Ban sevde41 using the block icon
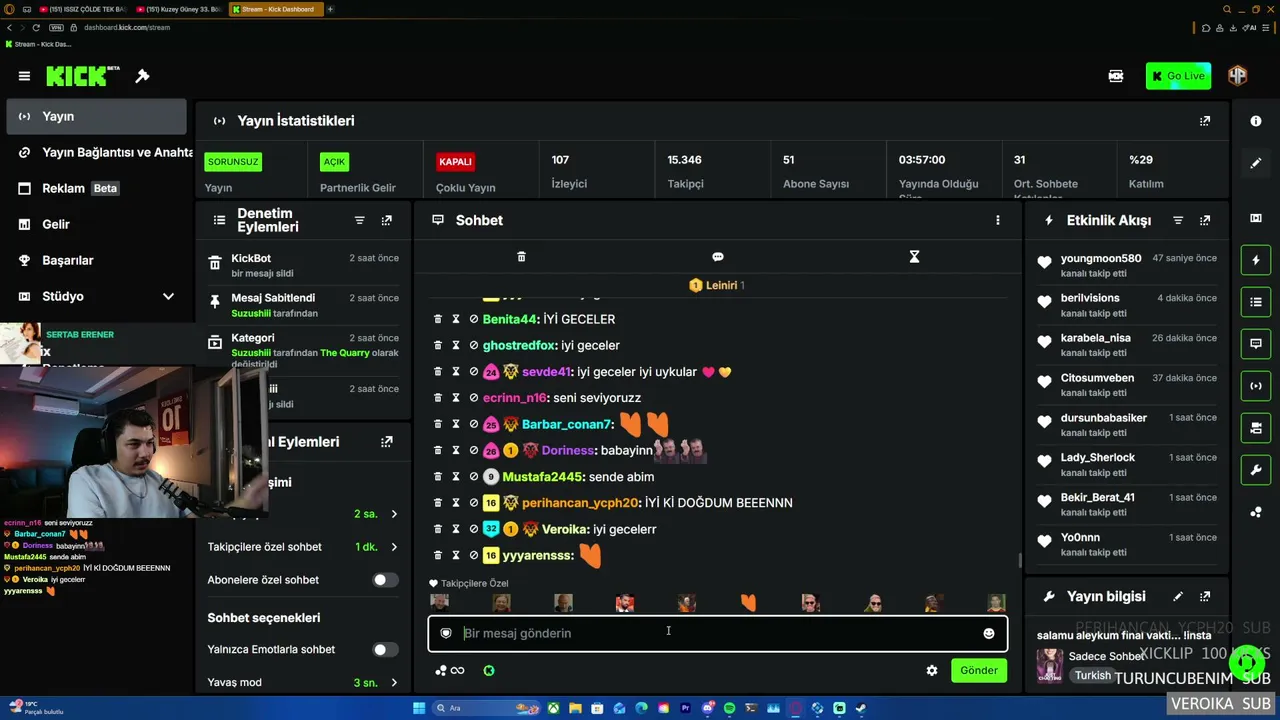Screen dimensions: 1280x720 [x=473, y=371]
